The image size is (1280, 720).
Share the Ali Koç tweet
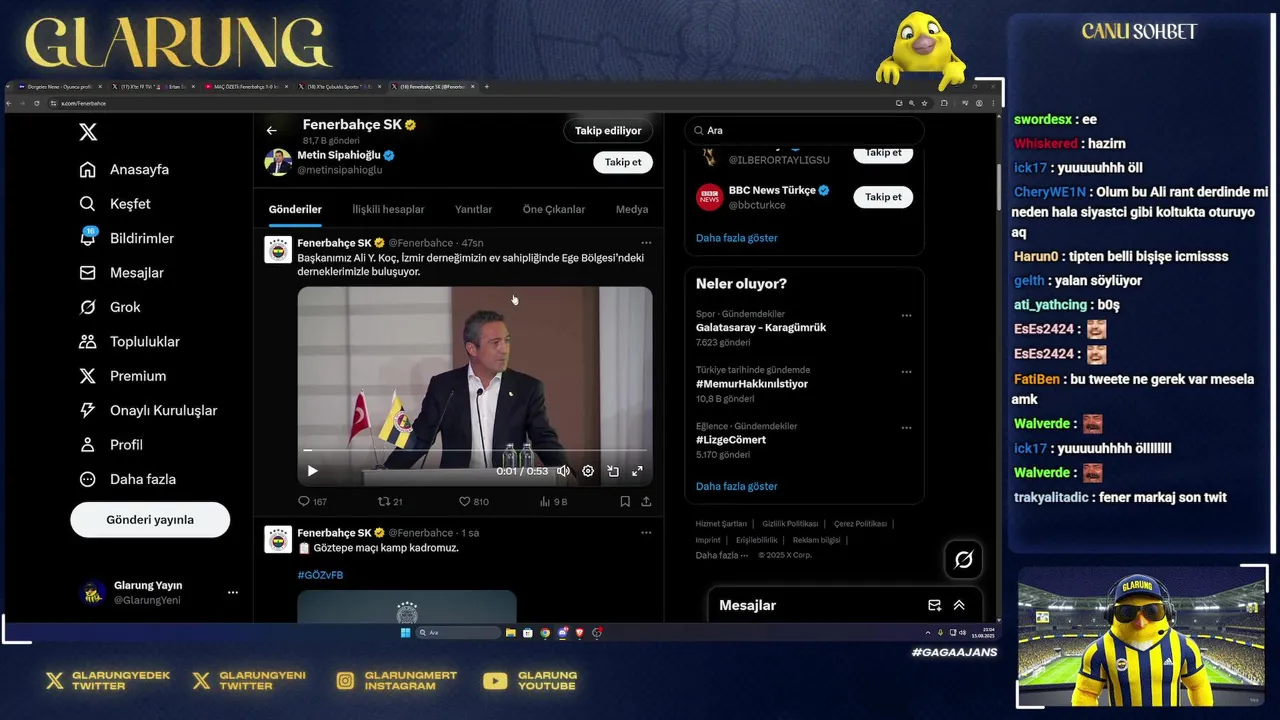tap(646, 502)
